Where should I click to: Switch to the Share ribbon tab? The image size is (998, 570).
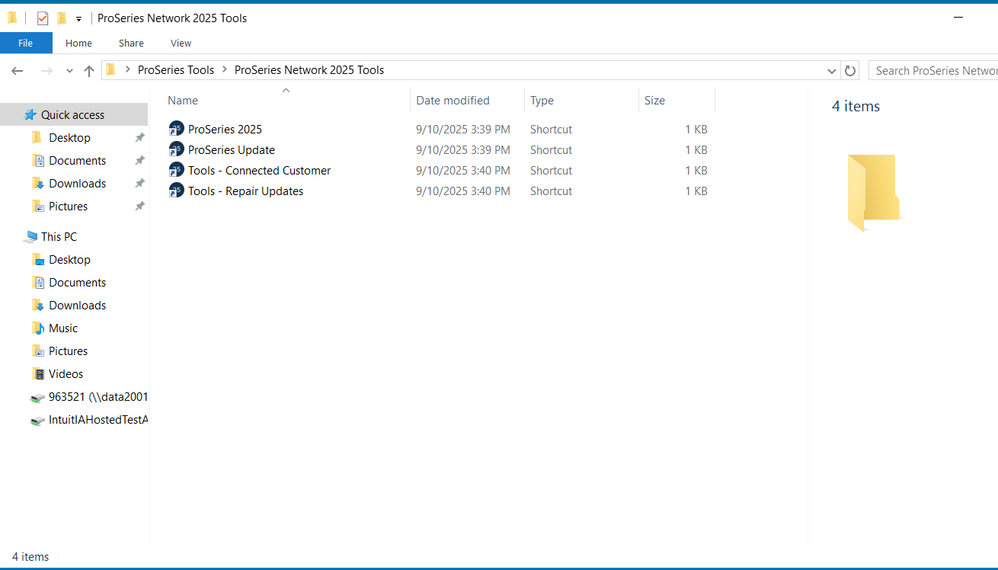[131, 43]
